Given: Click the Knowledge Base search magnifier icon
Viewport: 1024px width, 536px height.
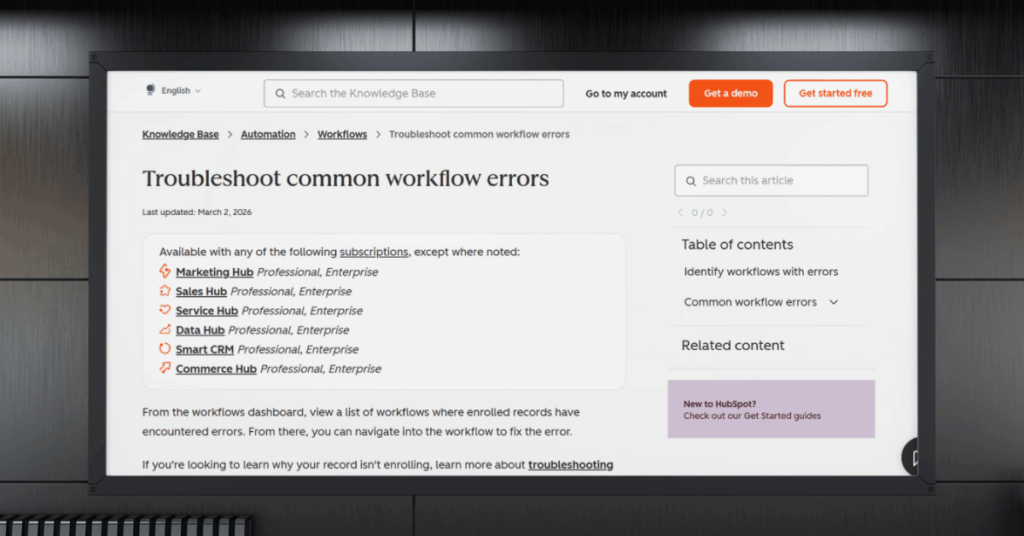Looking at the screenshot, I should pos(280,94).
